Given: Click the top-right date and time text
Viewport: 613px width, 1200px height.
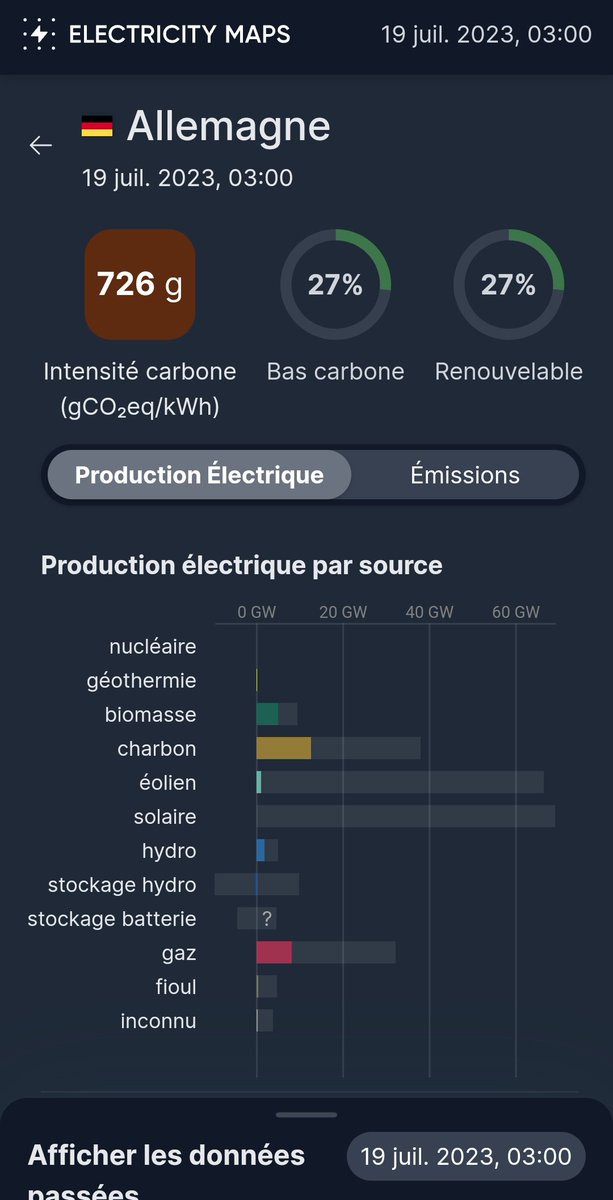Looking at the screenshot, I should pos(487,35).
